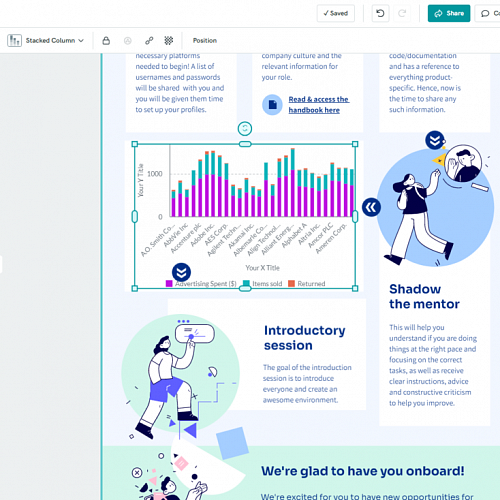Click the transparency grid icon in toolbar
The image size is (500, 500).
click(x=169, y=40)
